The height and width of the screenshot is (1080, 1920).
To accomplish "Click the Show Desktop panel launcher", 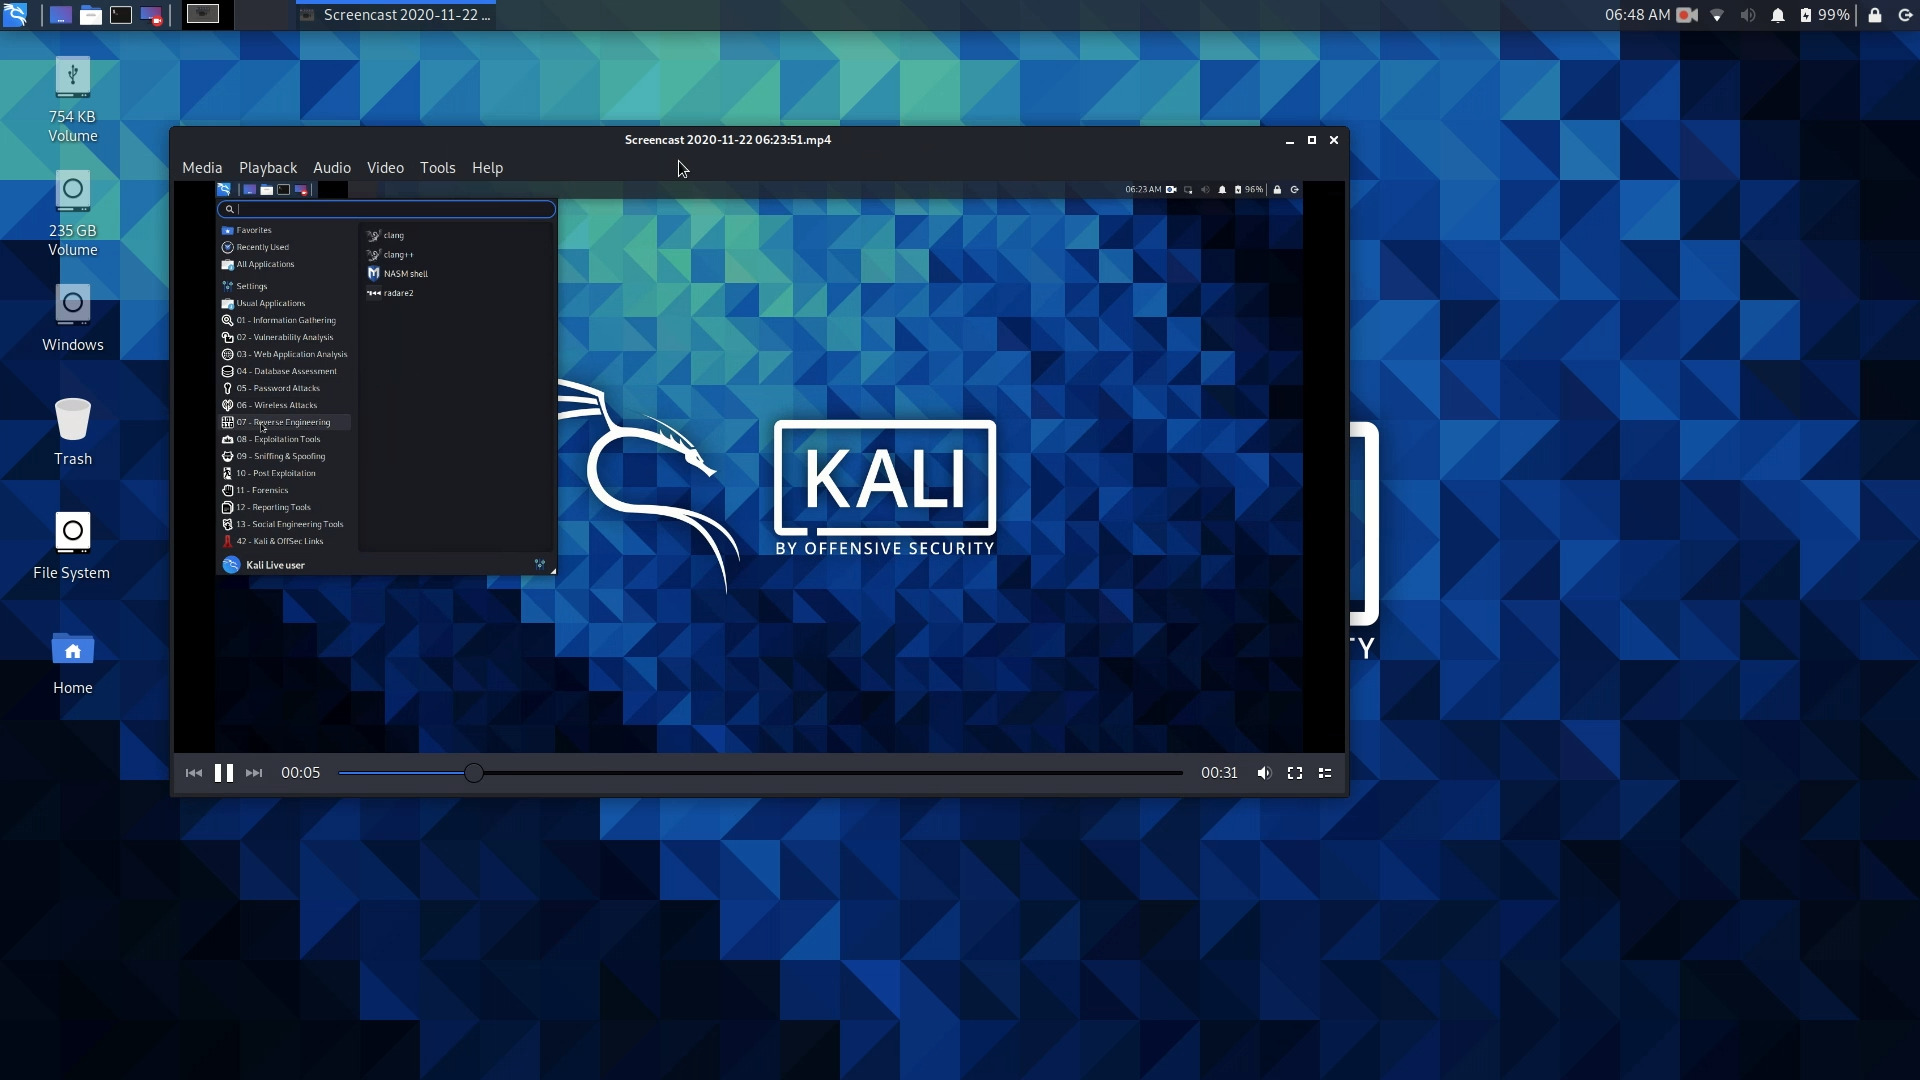I will [61, 15].
